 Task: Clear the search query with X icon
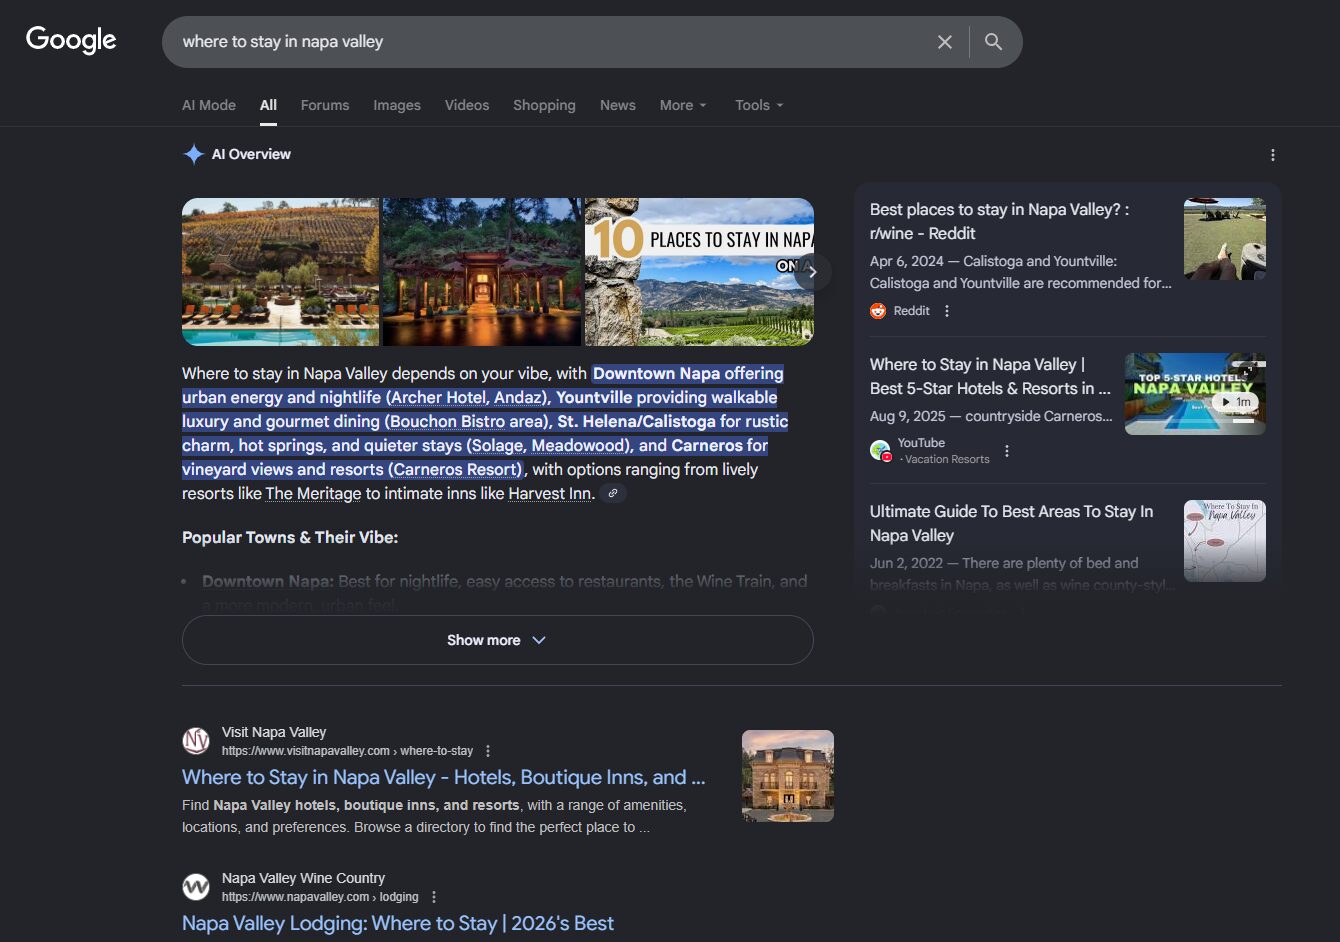click(944, 42)
